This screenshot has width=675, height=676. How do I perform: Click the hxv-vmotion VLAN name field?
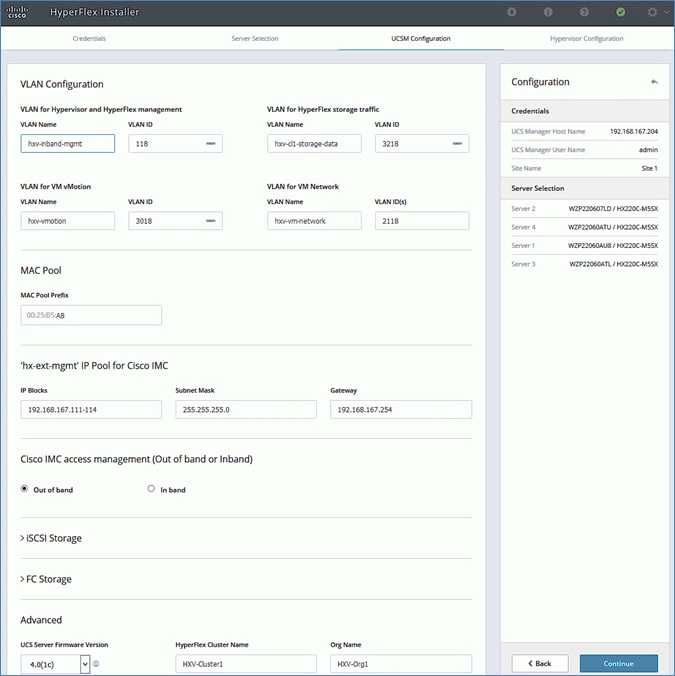(x=68, y=221)
